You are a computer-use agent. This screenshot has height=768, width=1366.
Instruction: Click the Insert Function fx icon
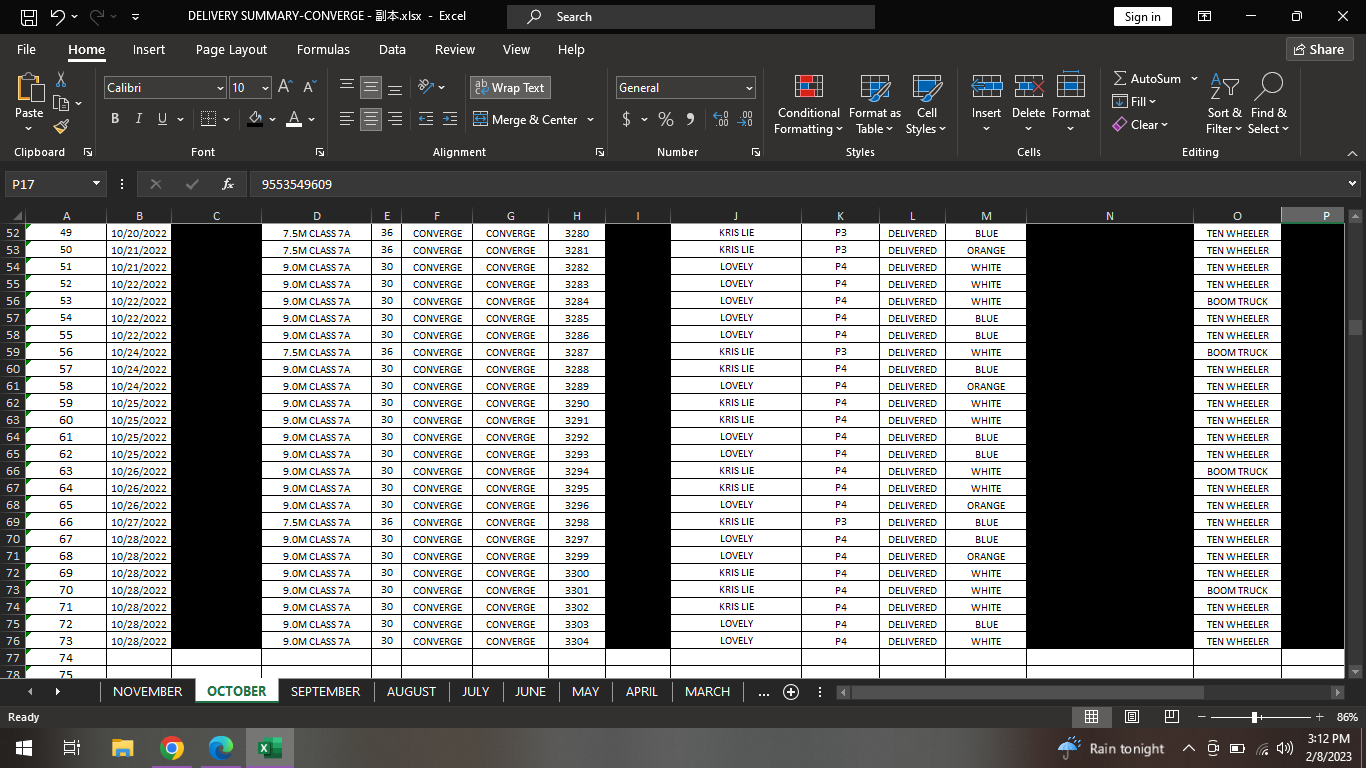(228, 184)
